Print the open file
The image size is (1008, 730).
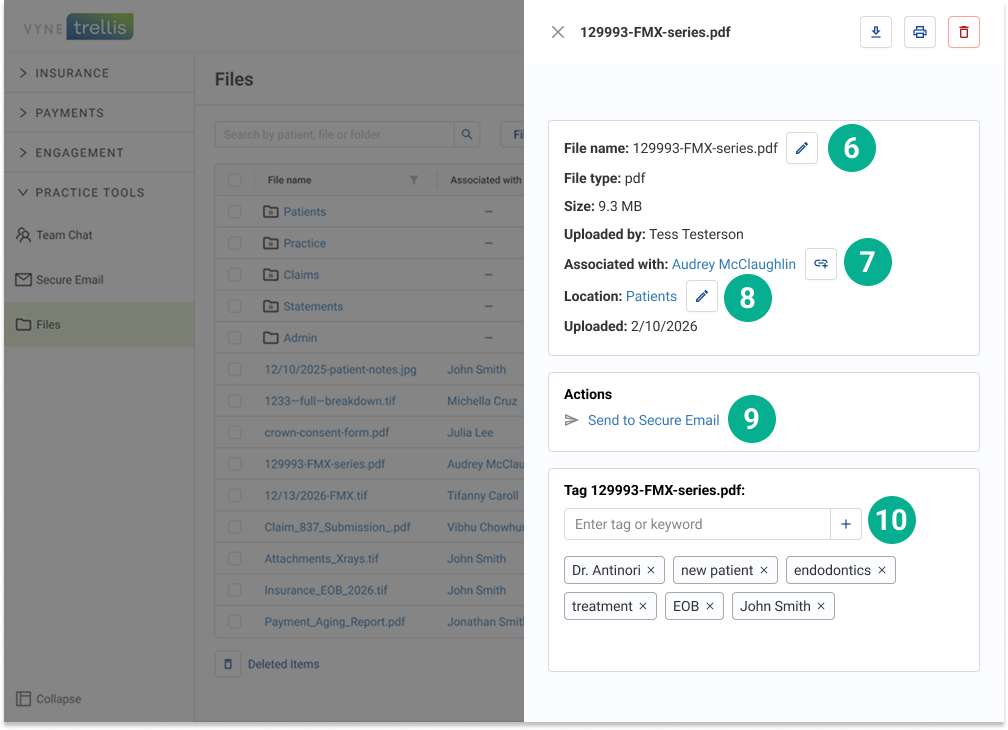919,32
